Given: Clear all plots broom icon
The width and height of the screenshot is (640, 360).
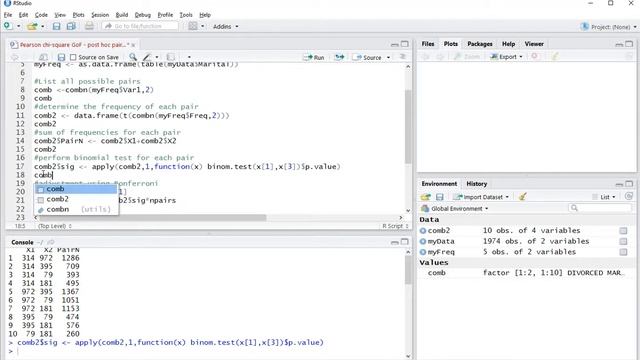Looking at the screenshot, I should point(555,56).
